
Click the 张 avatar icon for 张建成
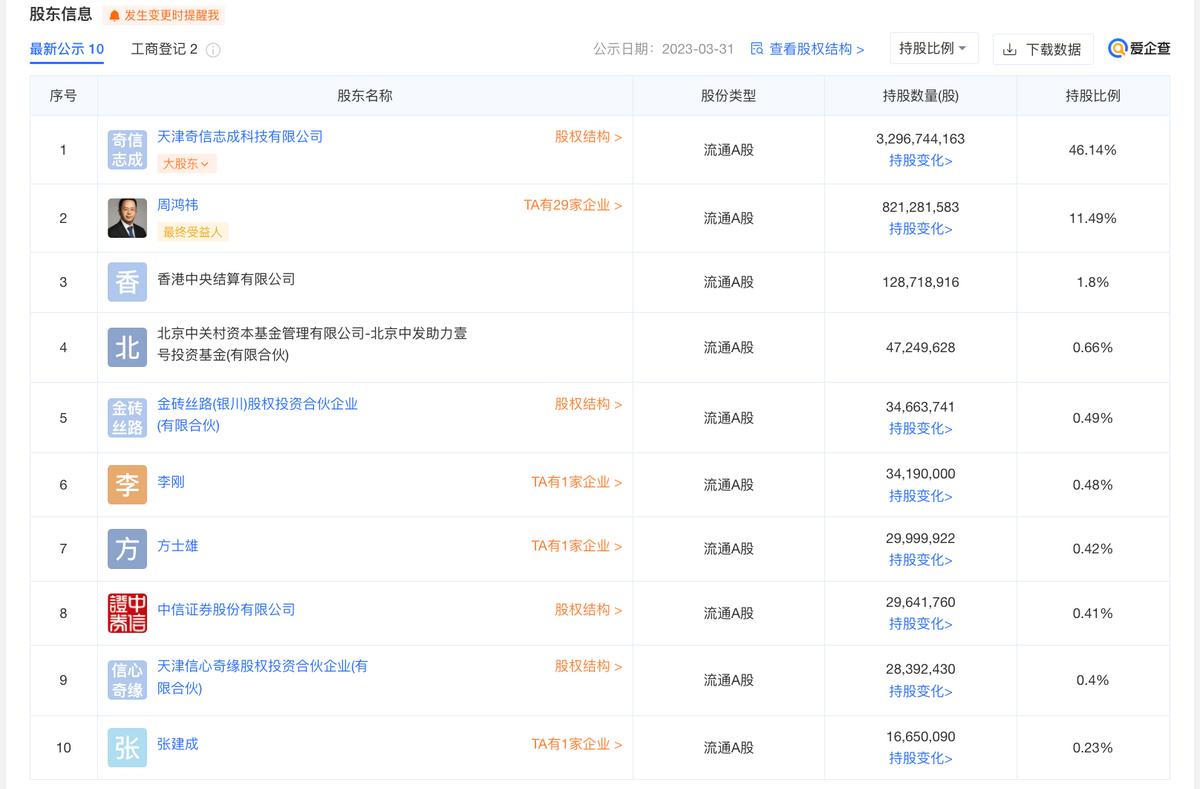tap(126, 747)
